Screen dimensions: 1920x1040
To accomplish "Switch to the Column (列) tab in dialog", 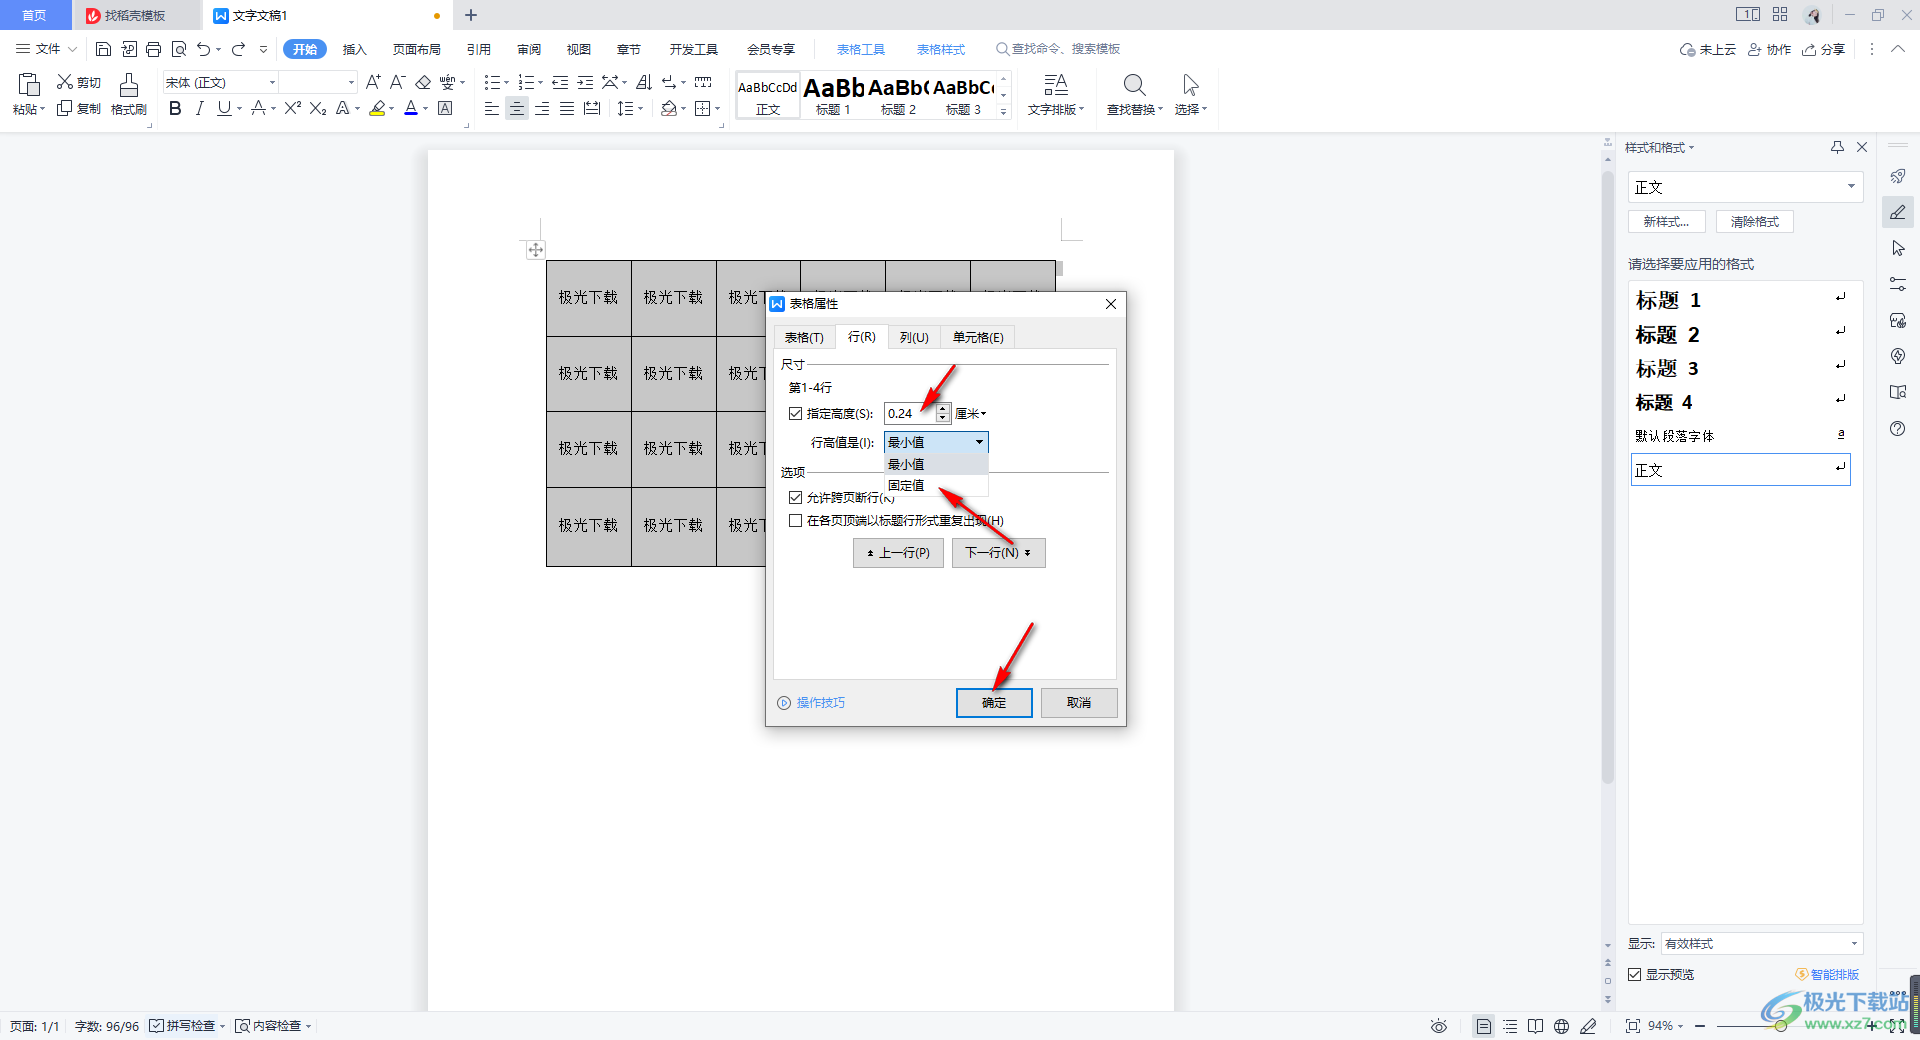I will coord(913,337).
